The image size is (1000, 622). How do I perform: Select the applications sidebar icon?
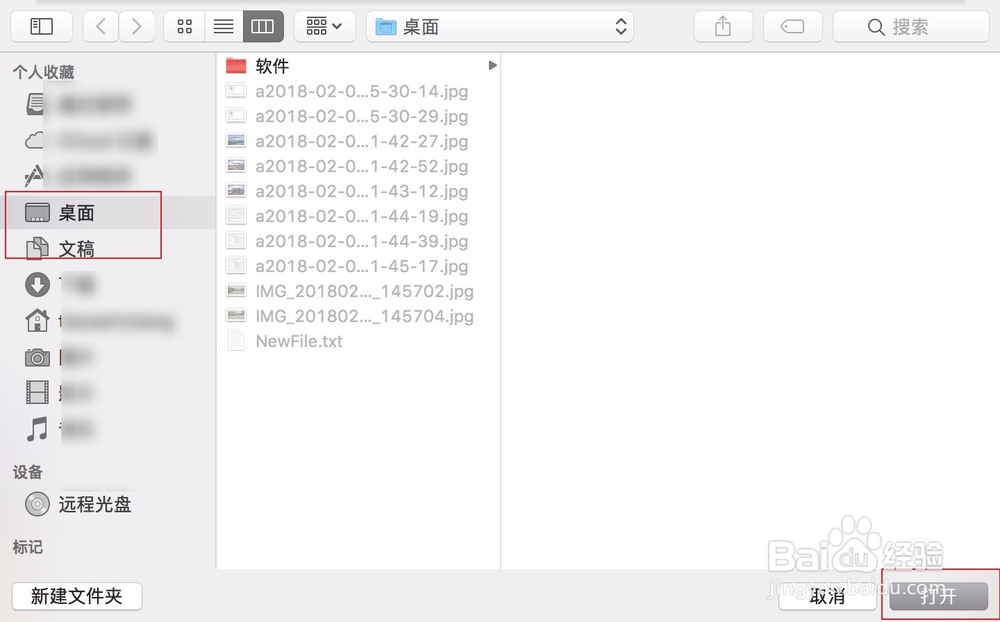34,175
